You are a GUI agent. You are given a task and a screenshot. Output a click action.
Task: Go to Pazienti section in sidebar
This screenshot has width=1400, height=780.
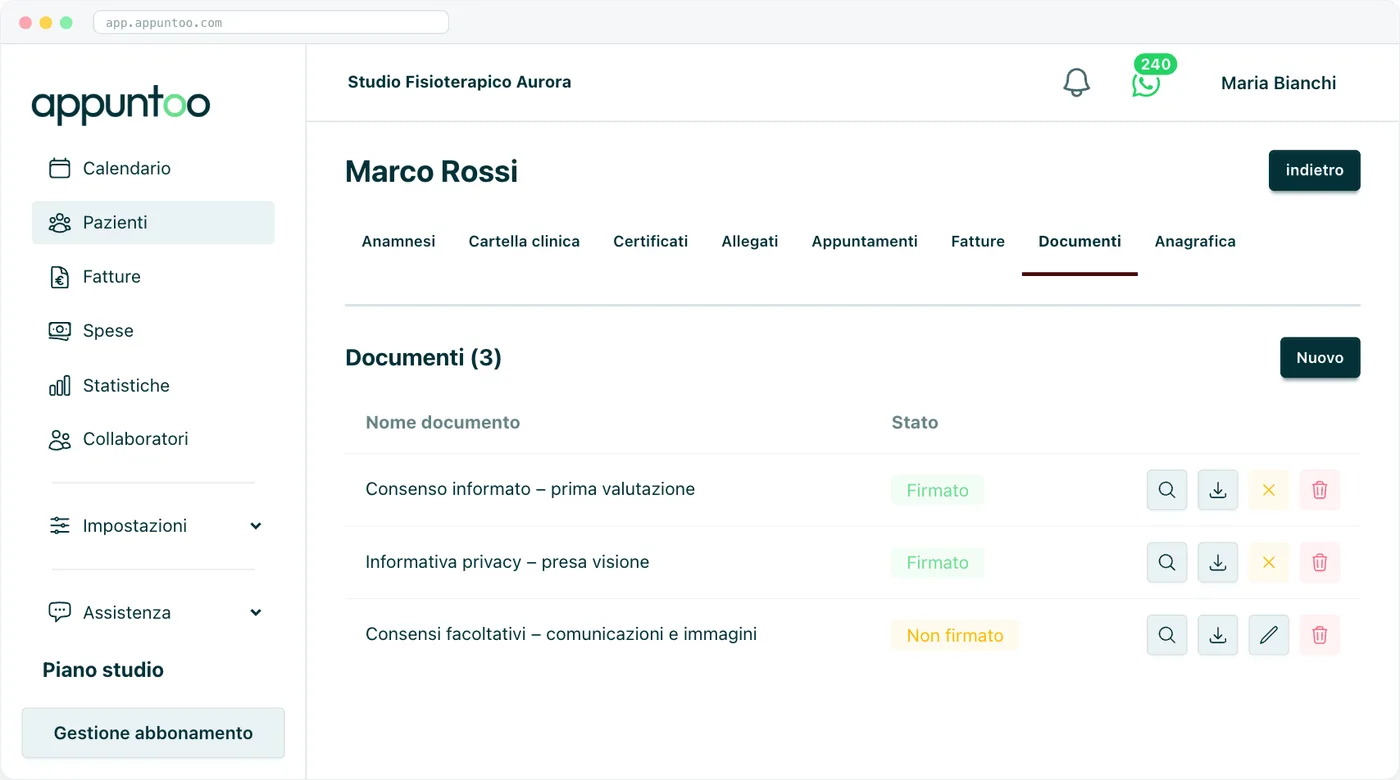(153, 222)
